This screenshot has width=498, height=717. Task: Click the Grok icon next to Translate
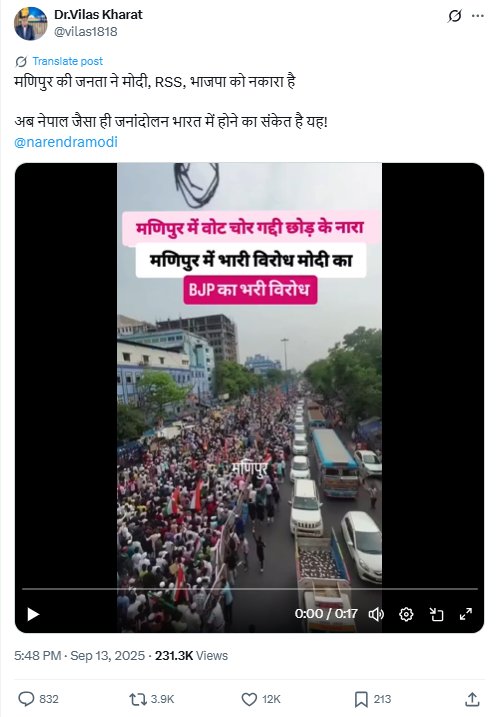coord(21,61)
